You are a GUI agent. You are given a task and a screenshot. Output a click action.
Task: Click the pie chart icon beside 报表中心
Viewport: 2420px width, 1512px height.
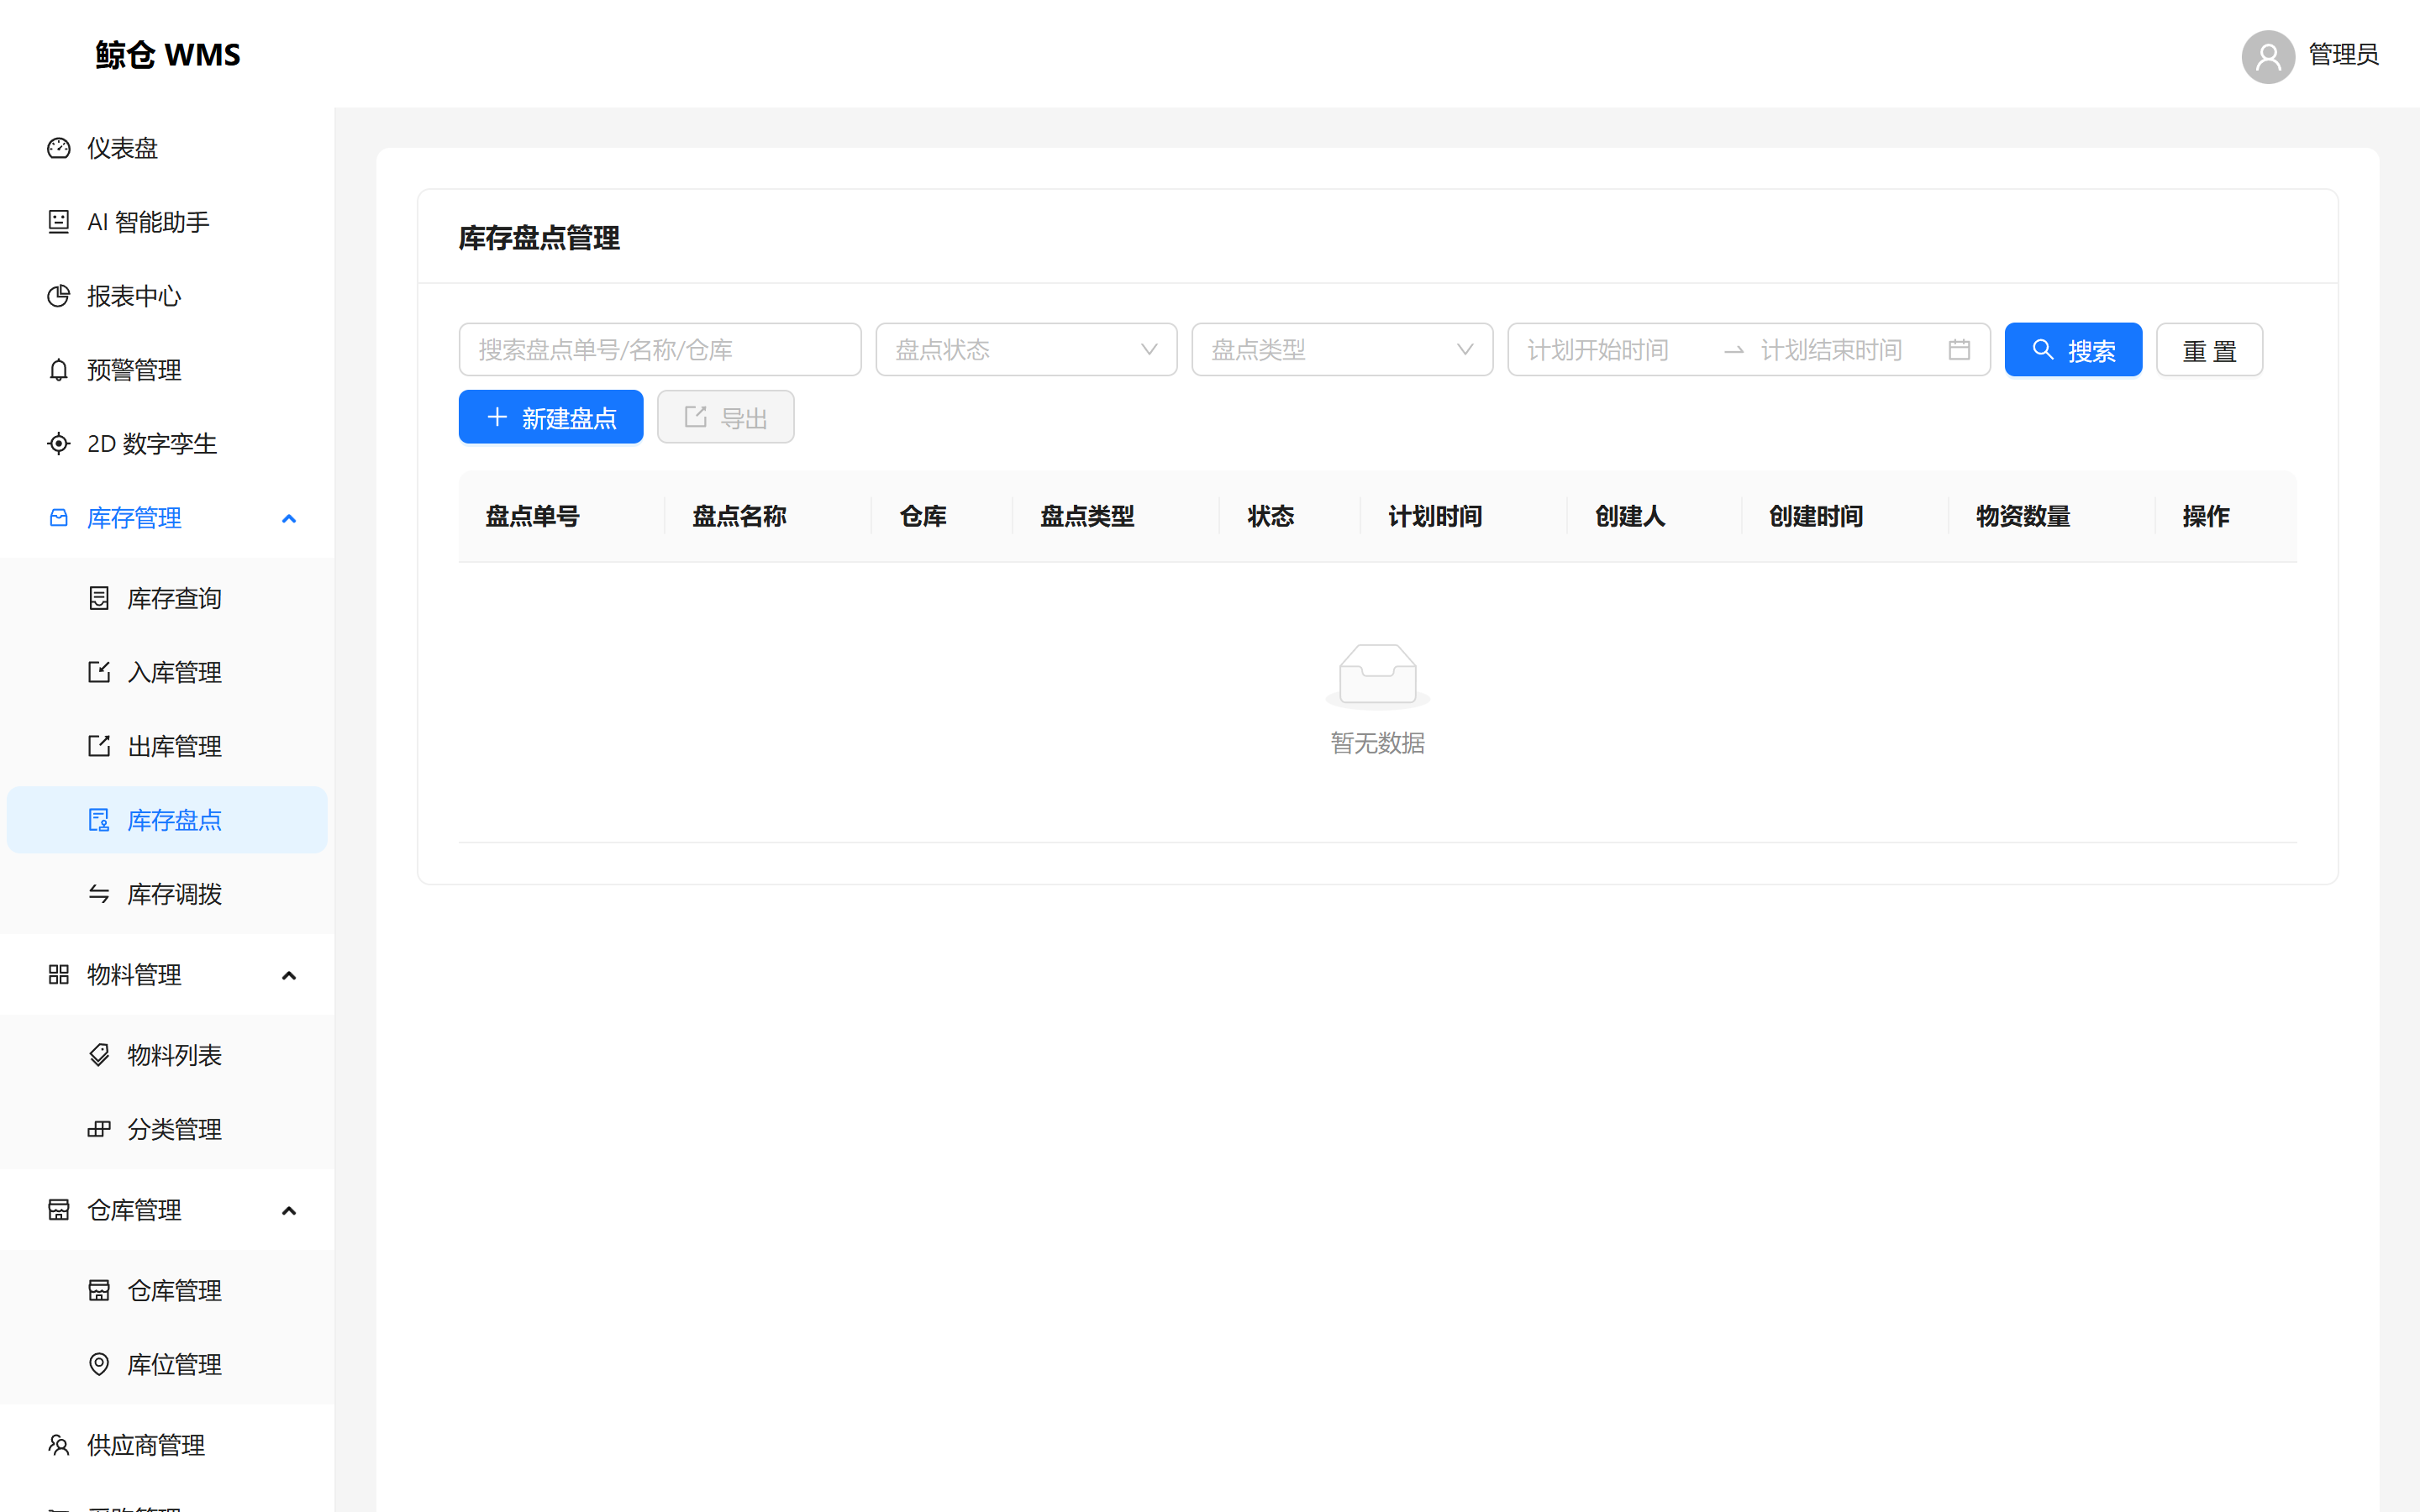[59, 296]
